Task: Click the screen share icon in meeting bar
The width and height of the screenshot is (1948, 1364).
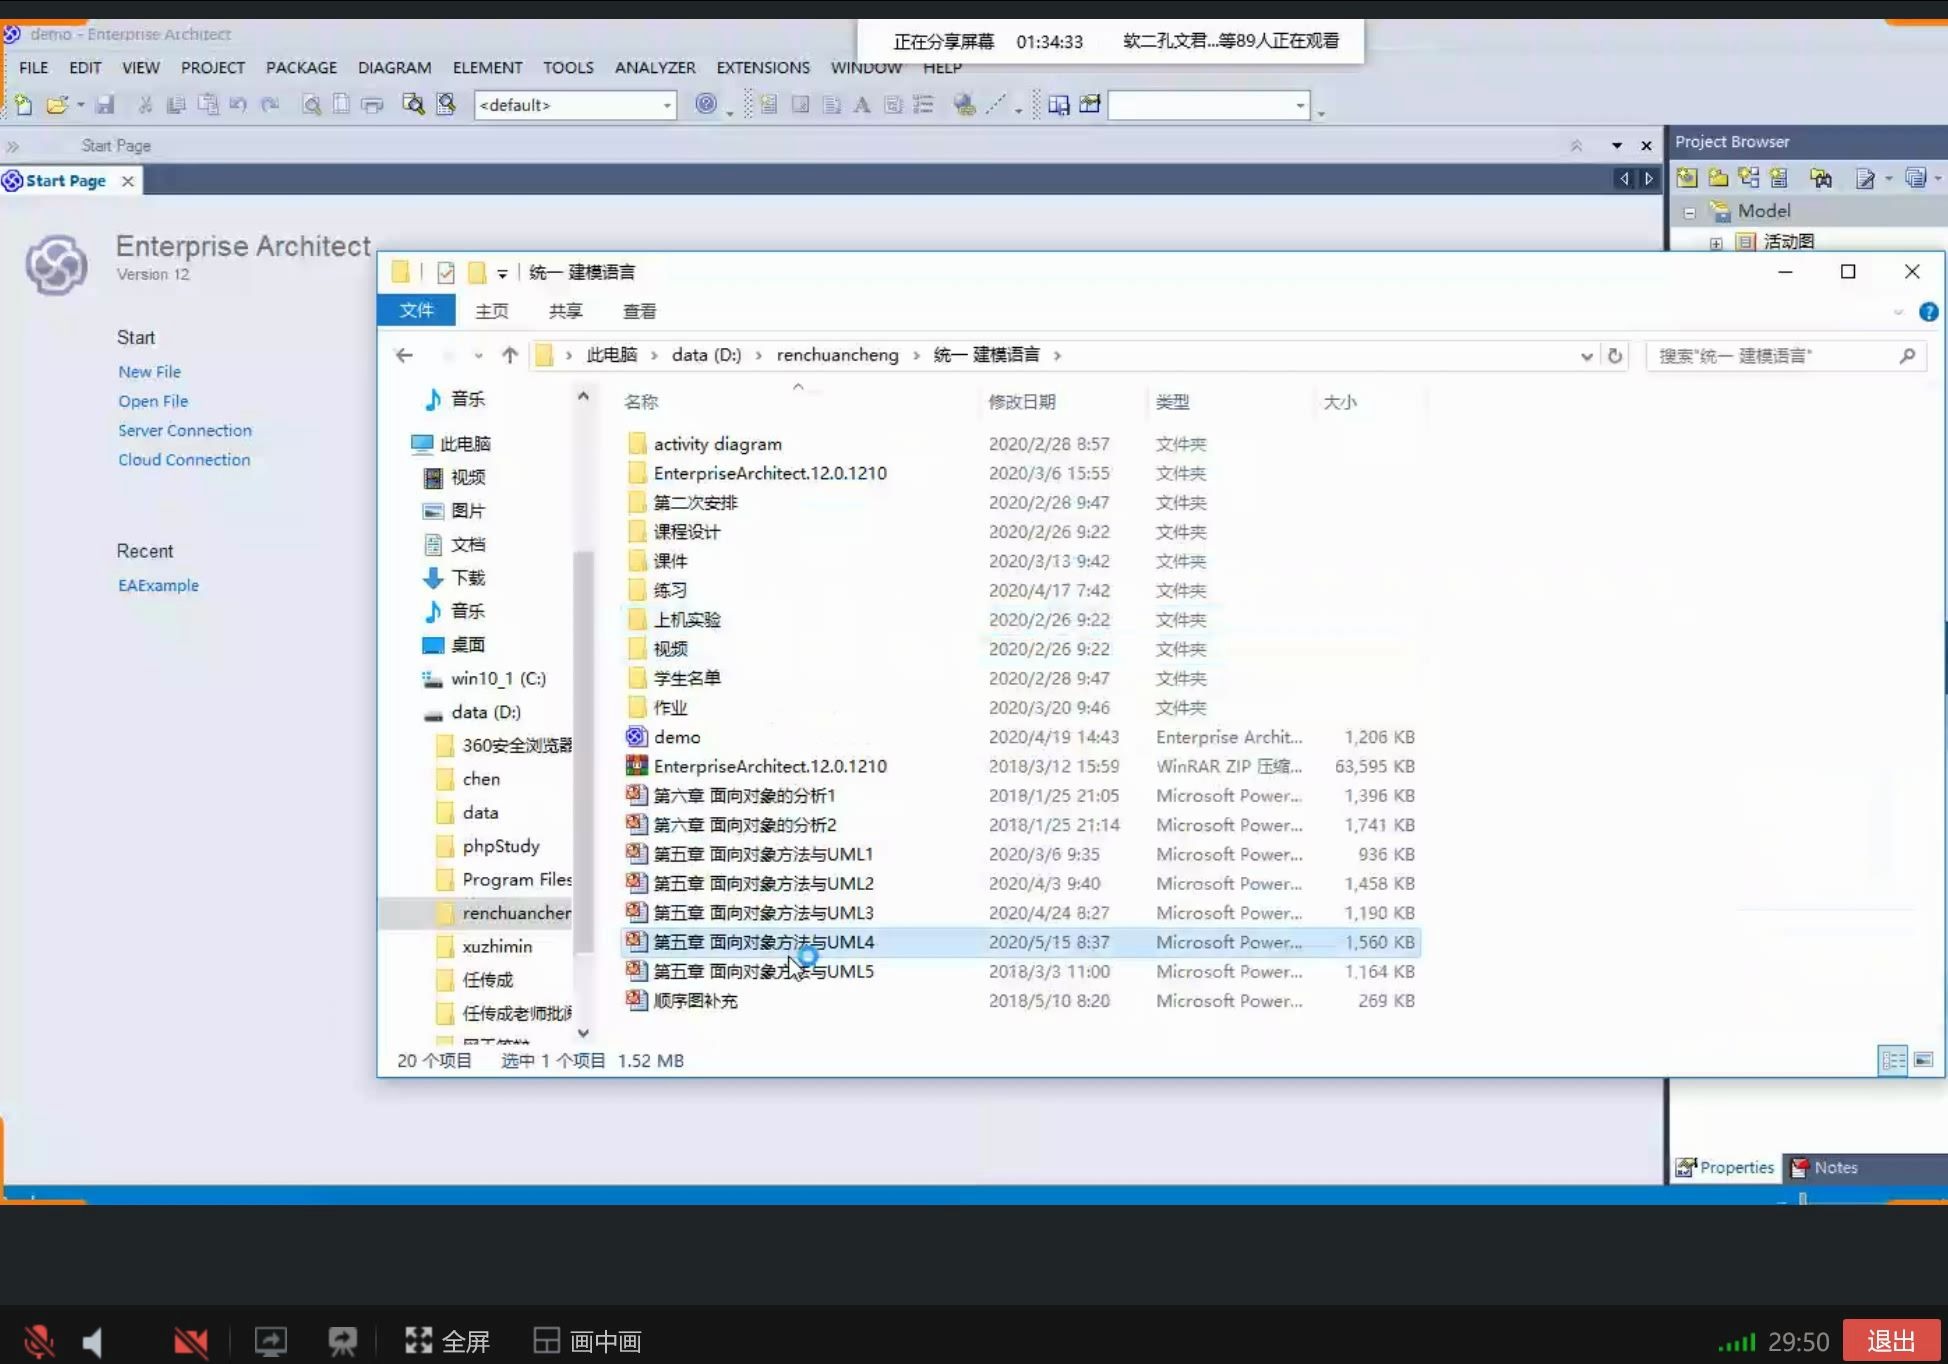Action: (x=270, y=1341)
